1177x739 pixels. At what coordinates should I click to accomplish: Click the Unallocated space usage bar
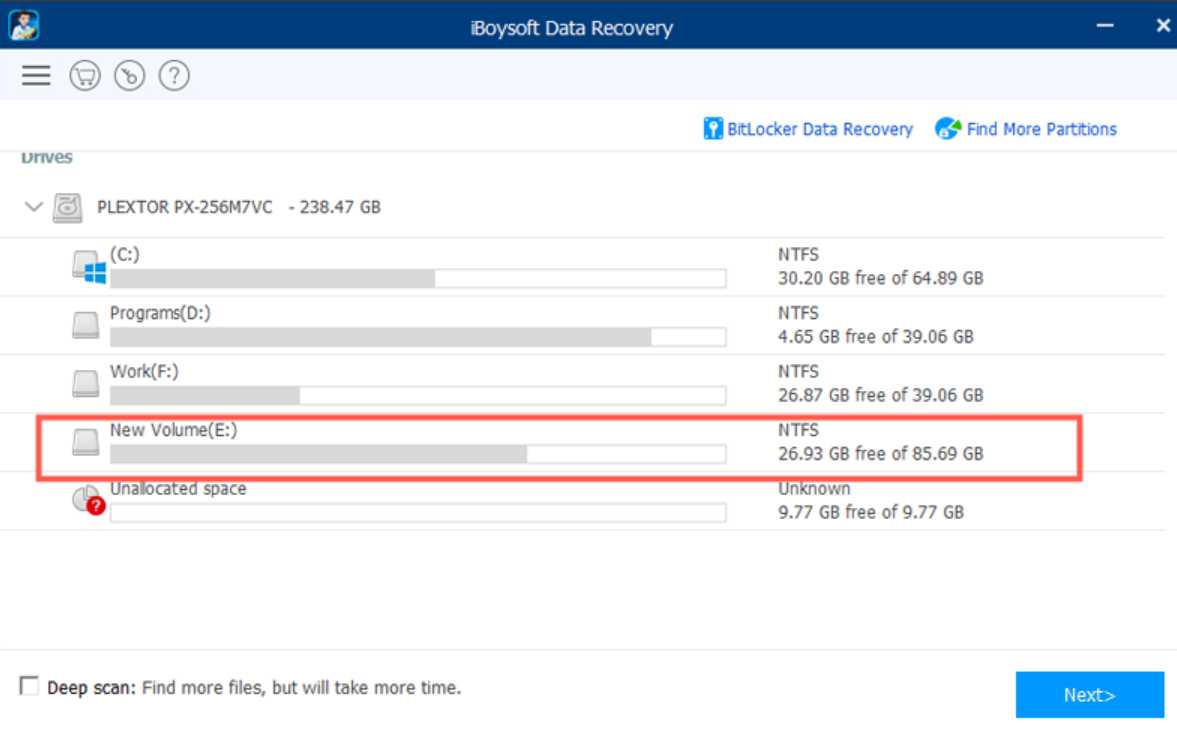click(x=417, y=513)
